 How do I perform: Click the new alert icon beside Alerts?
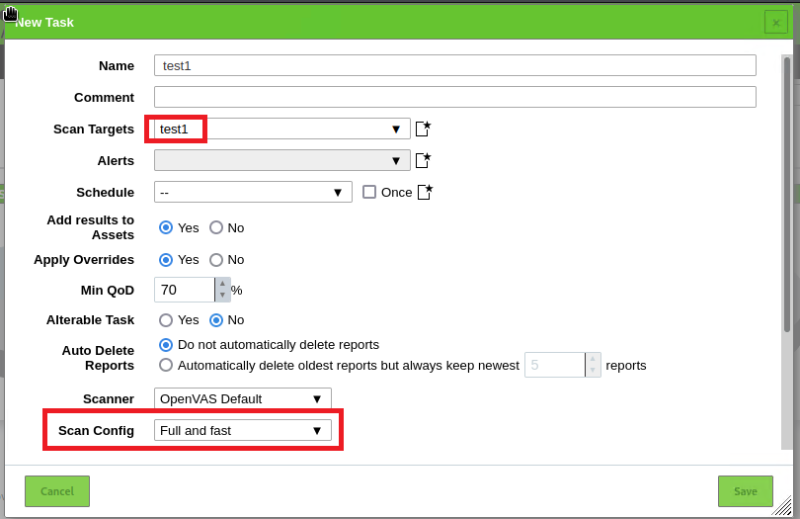pyautogui.click(x=423, y=160)
